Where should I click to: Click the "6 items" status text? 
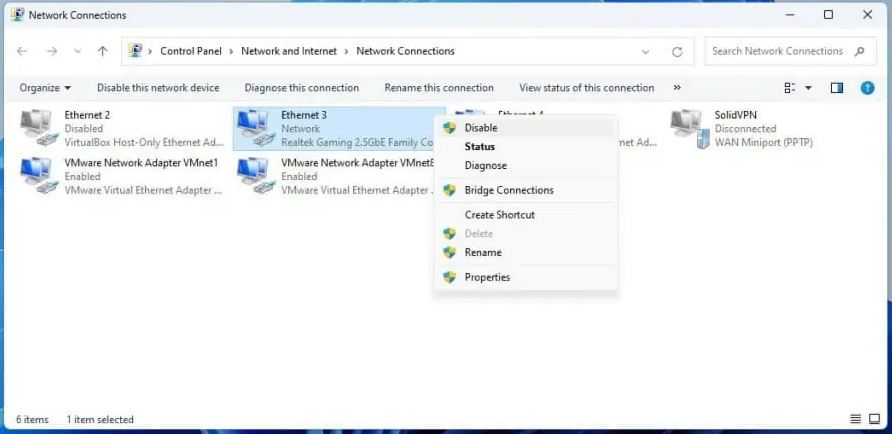point(32,420)
